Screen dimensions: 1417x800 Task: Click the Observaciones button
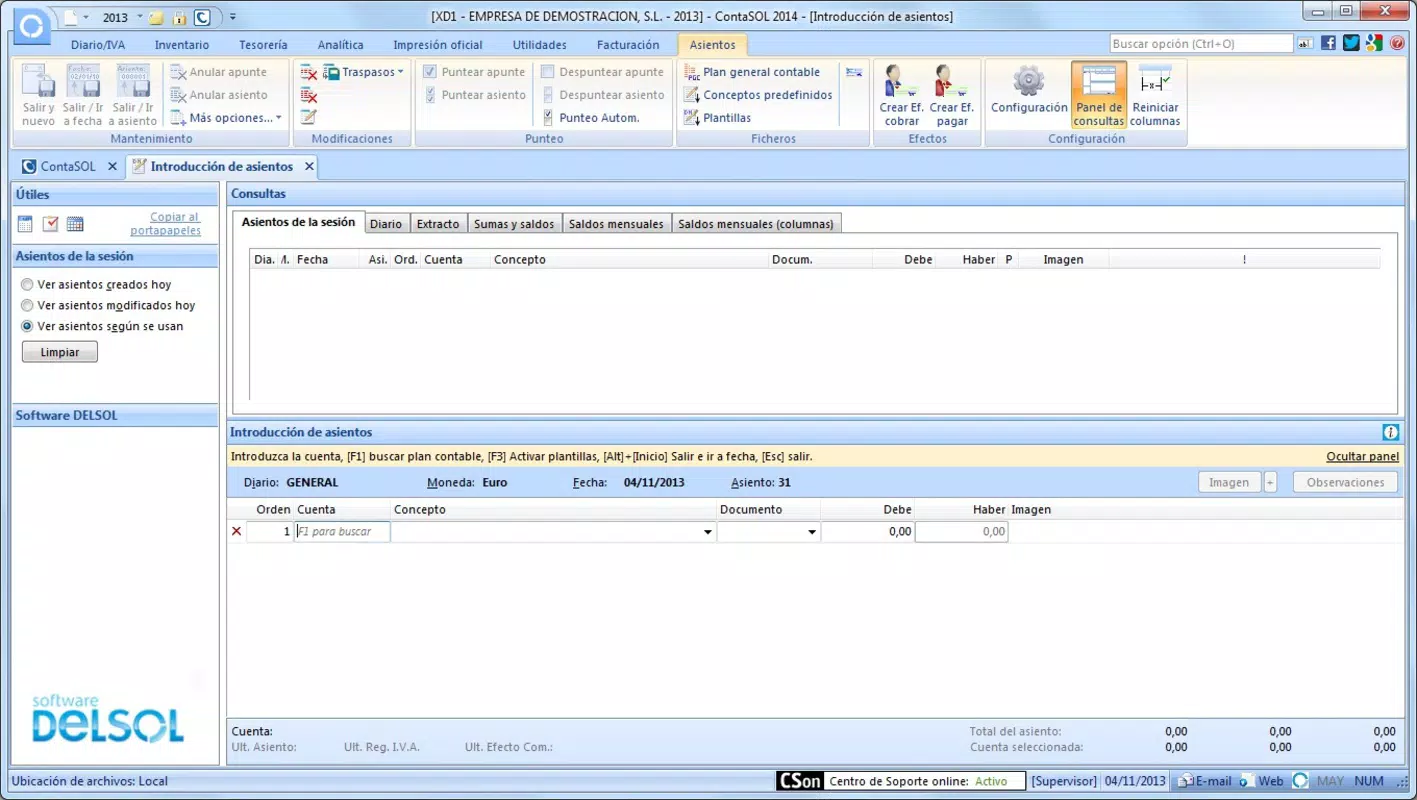[x=1345, y=482]
